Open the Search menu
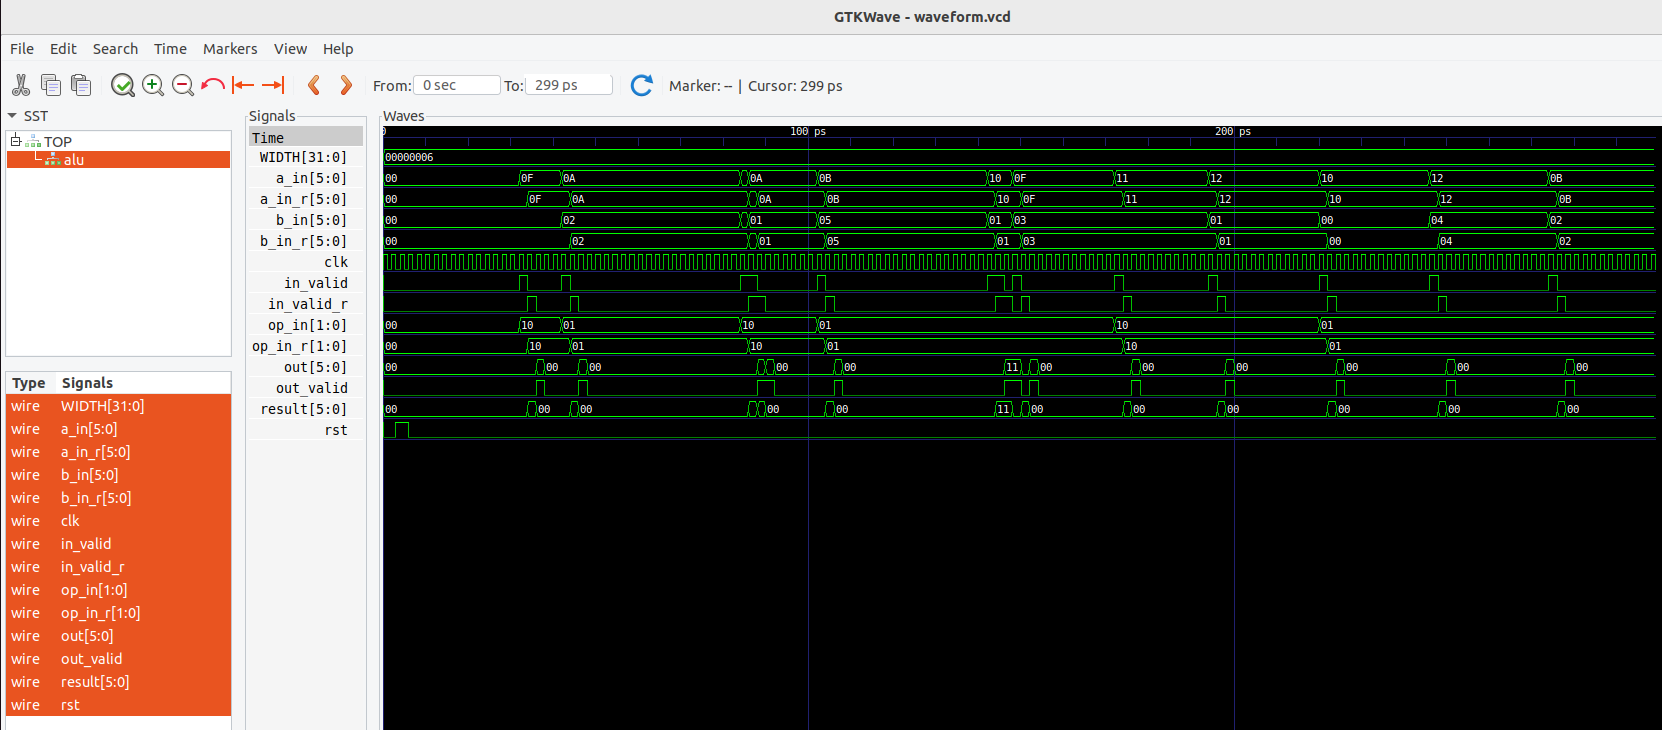 (115, 49)
